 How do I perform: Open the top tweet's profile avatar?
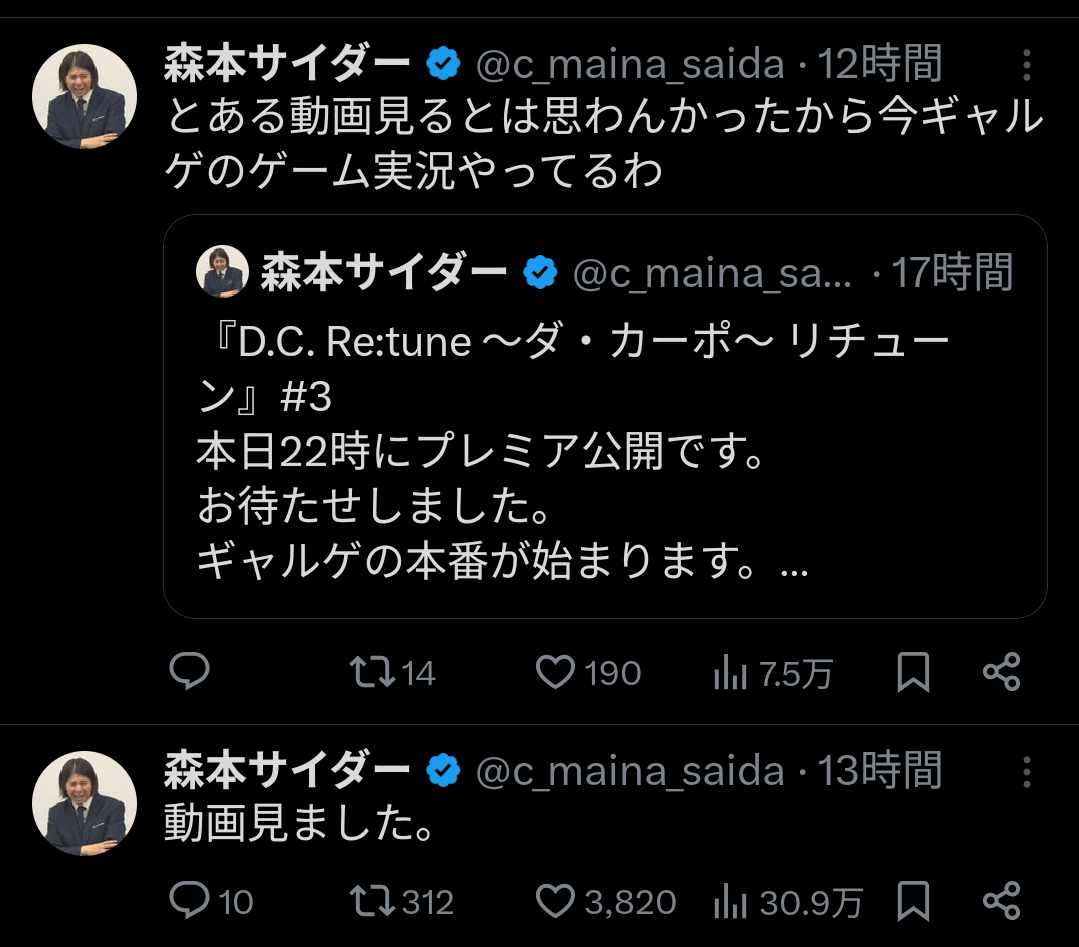click(x=85, y=97)
